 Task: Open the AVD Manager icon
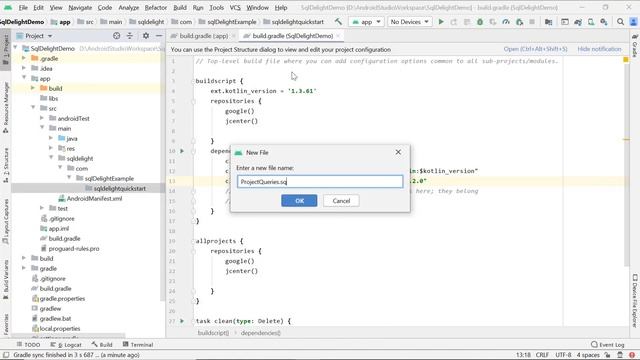591,22
